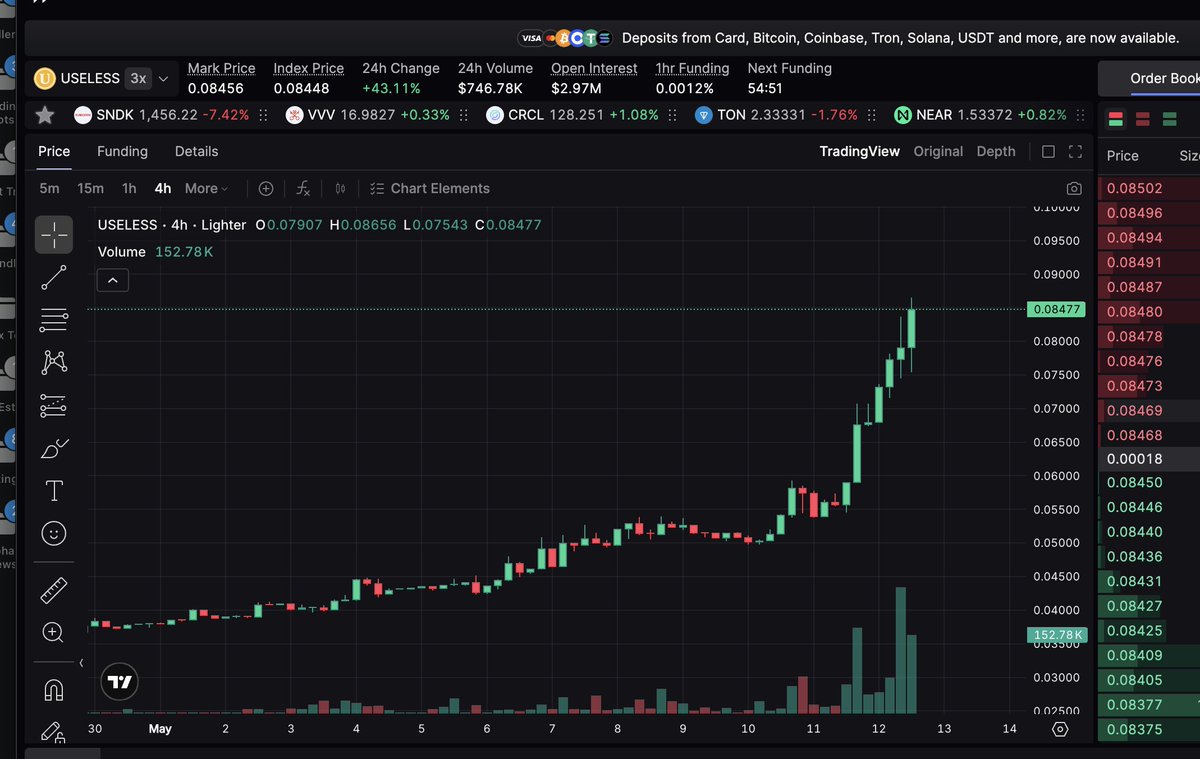Screen dimensions: 1200x759
Task: Switch to Depth chart view
Action: point(995,151)
